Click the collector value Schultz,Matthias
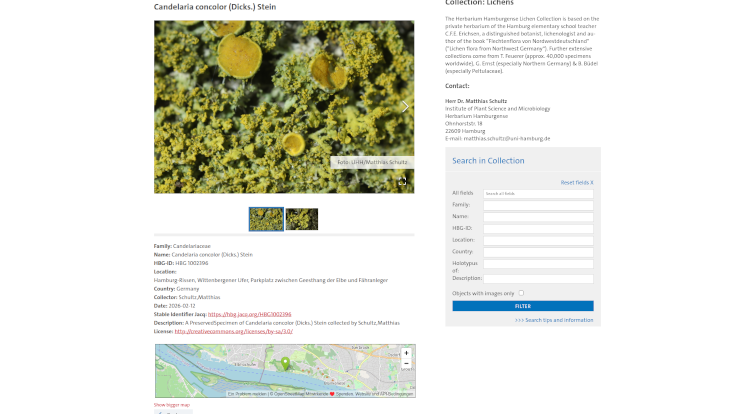Viewport: 733px width, 414px height. [x=199, y=297]
